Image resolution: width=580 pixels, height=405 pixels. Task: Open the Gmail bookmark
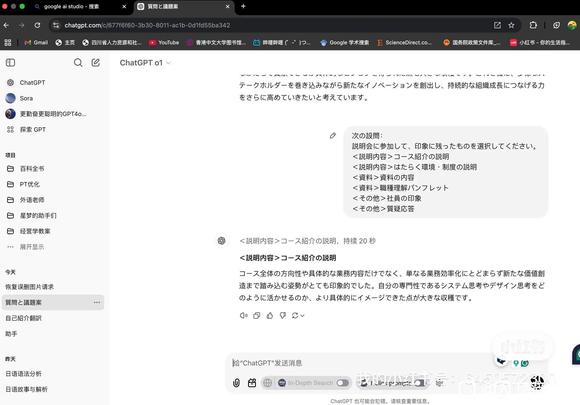click(x=36, y=43)
